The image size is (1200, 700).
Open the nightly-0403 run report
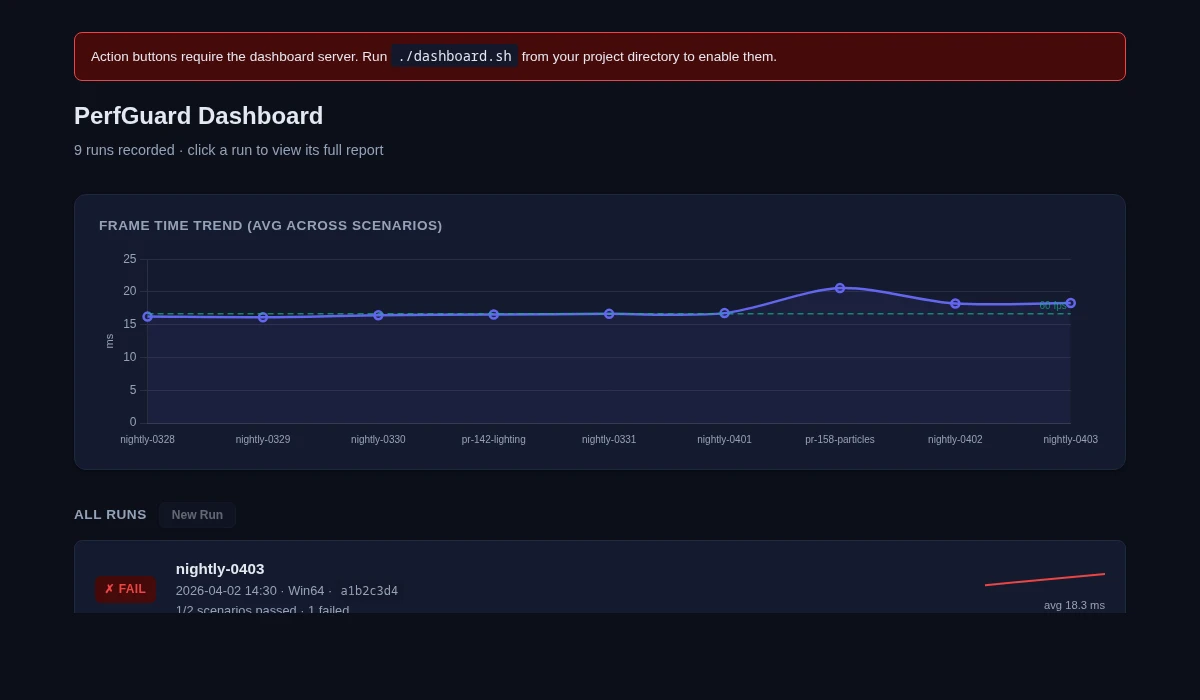coord(219,568)
